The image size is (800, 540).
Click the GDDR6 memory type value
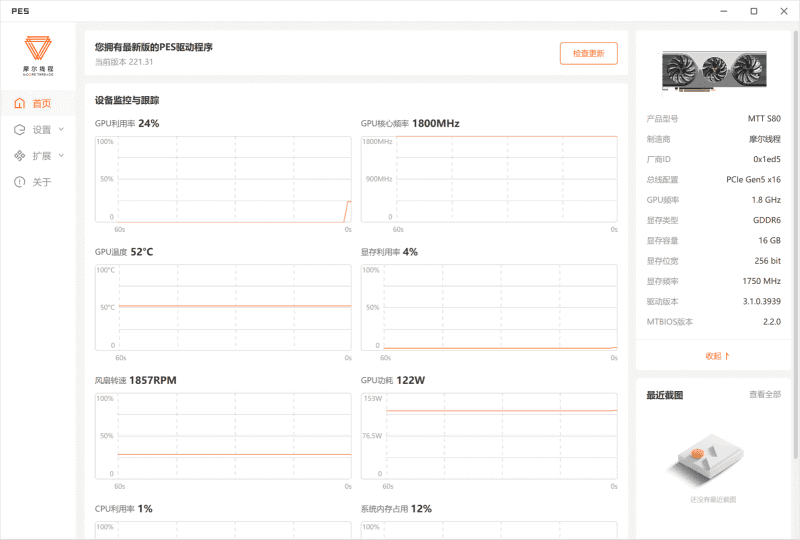click(x=767, y=220)
